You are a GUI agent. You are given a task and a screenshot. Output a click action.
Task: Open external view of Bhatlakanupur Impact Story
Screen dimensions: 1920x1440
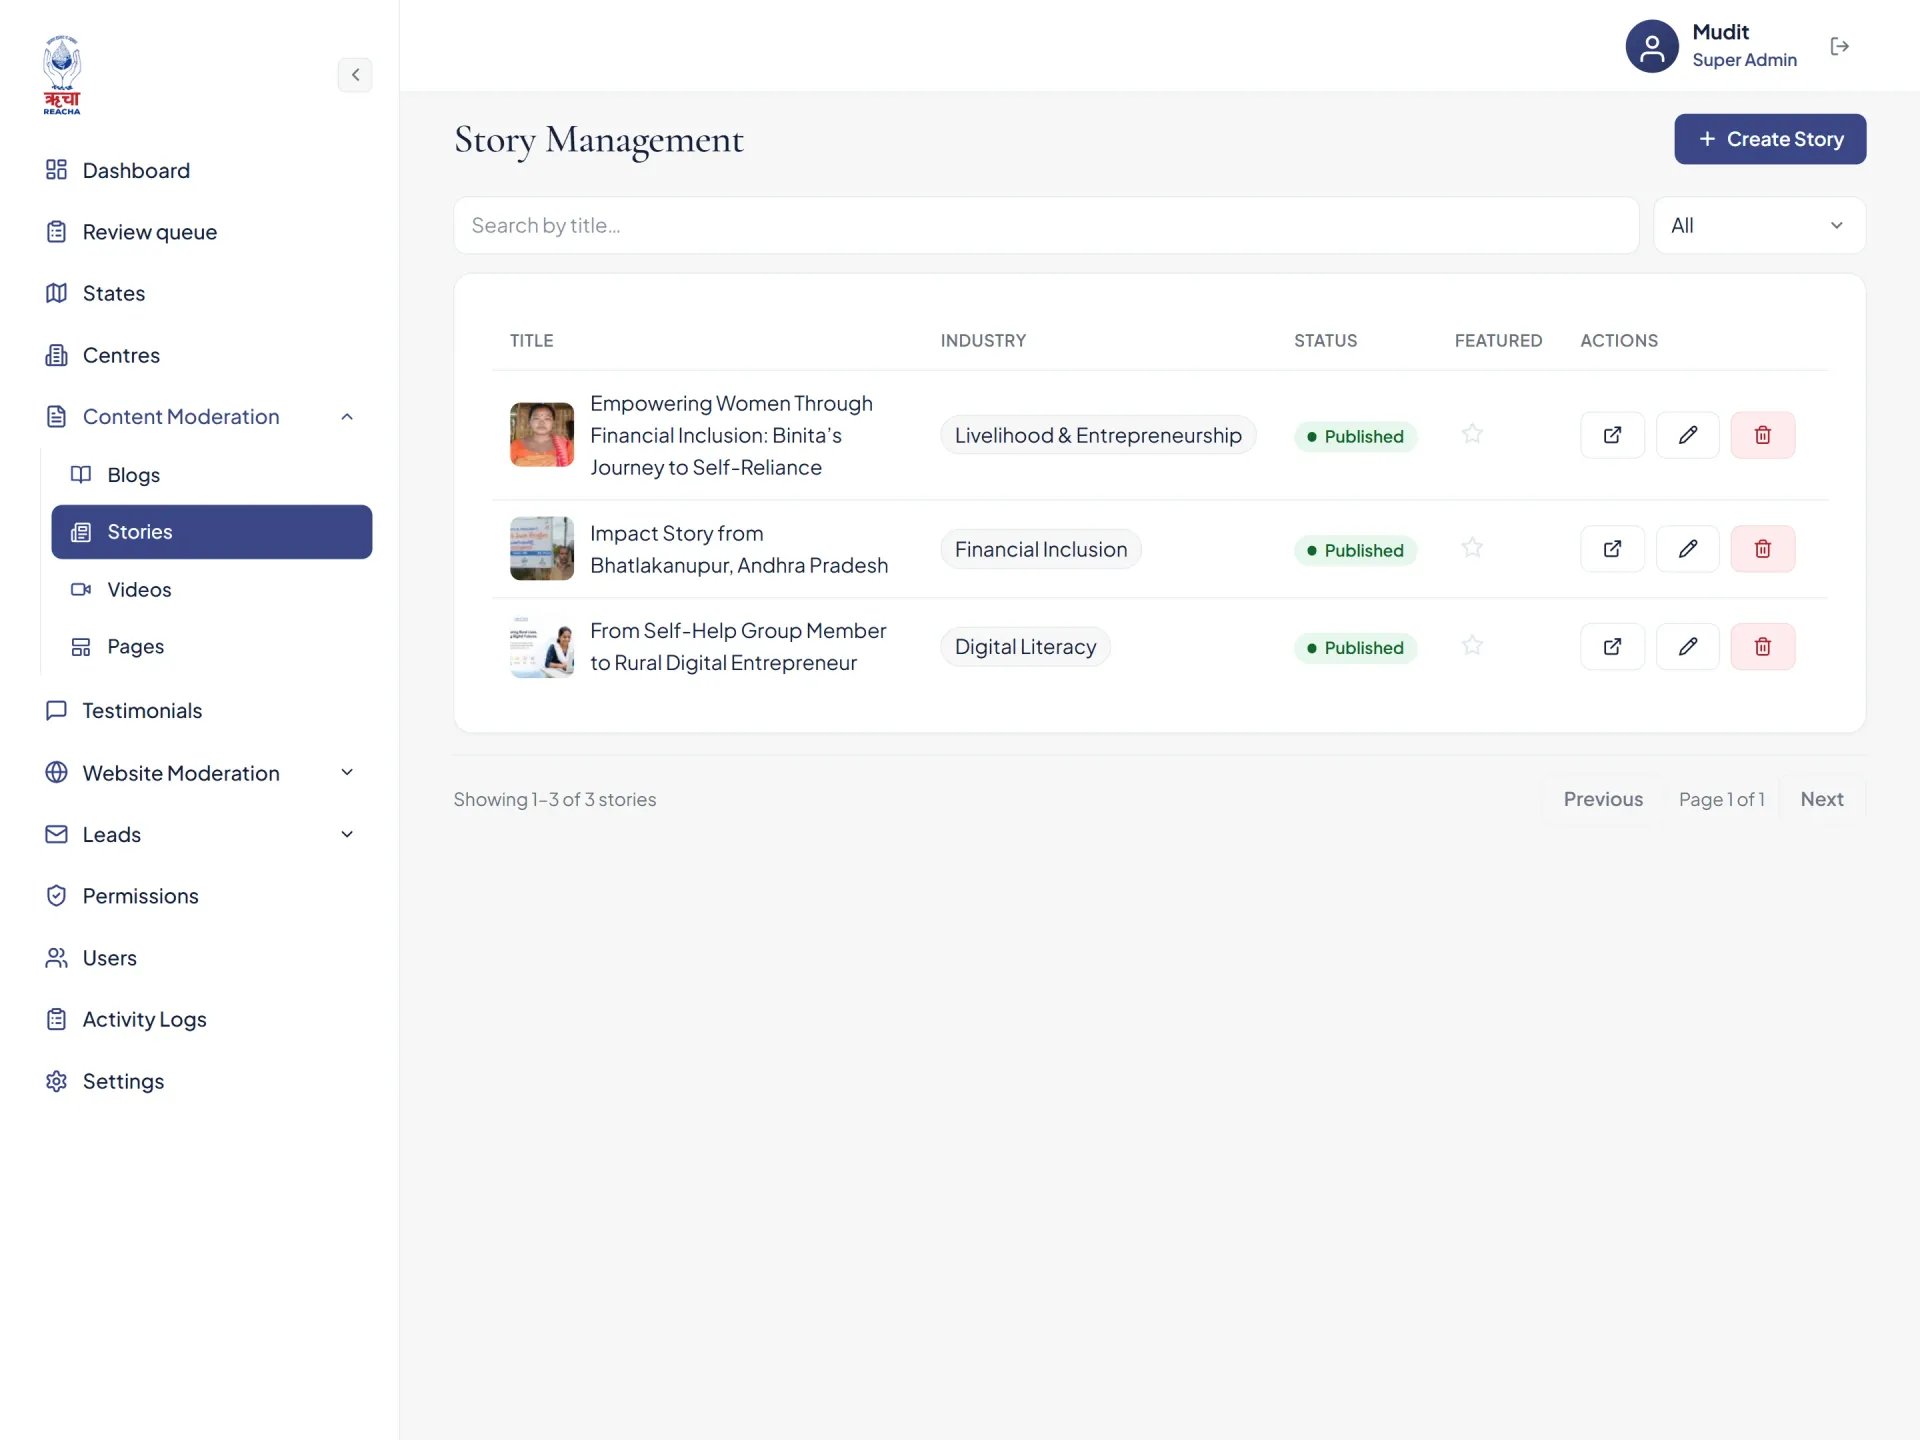click(x=1612, y=549)
